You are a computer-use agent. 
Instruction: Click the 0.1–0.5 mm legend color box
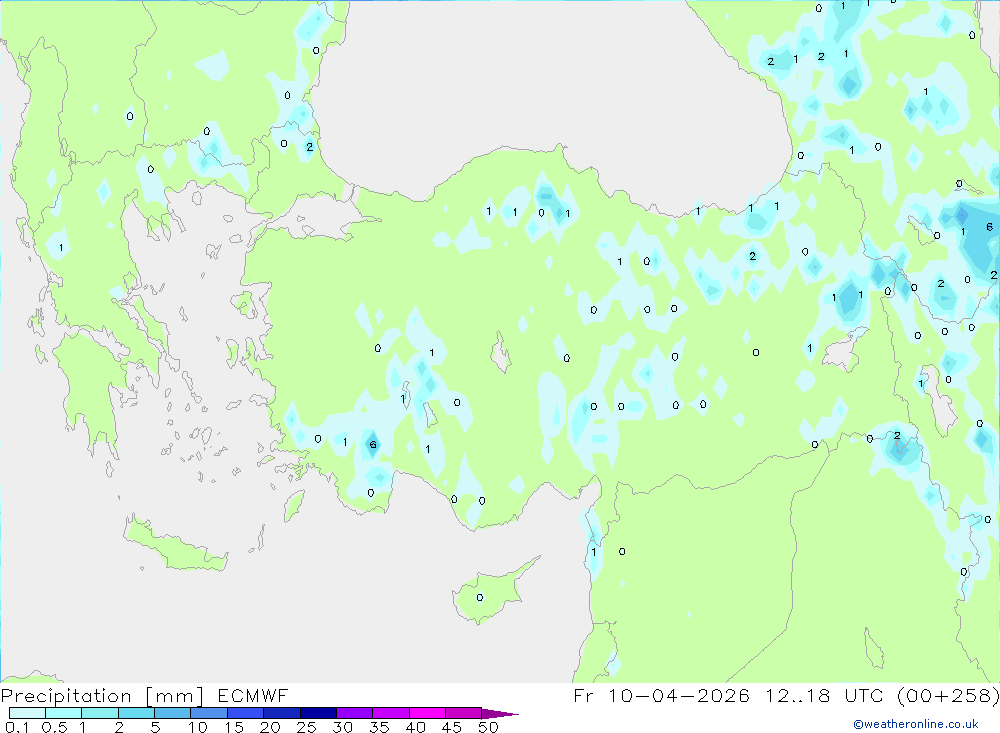click(x=27, y=713)
